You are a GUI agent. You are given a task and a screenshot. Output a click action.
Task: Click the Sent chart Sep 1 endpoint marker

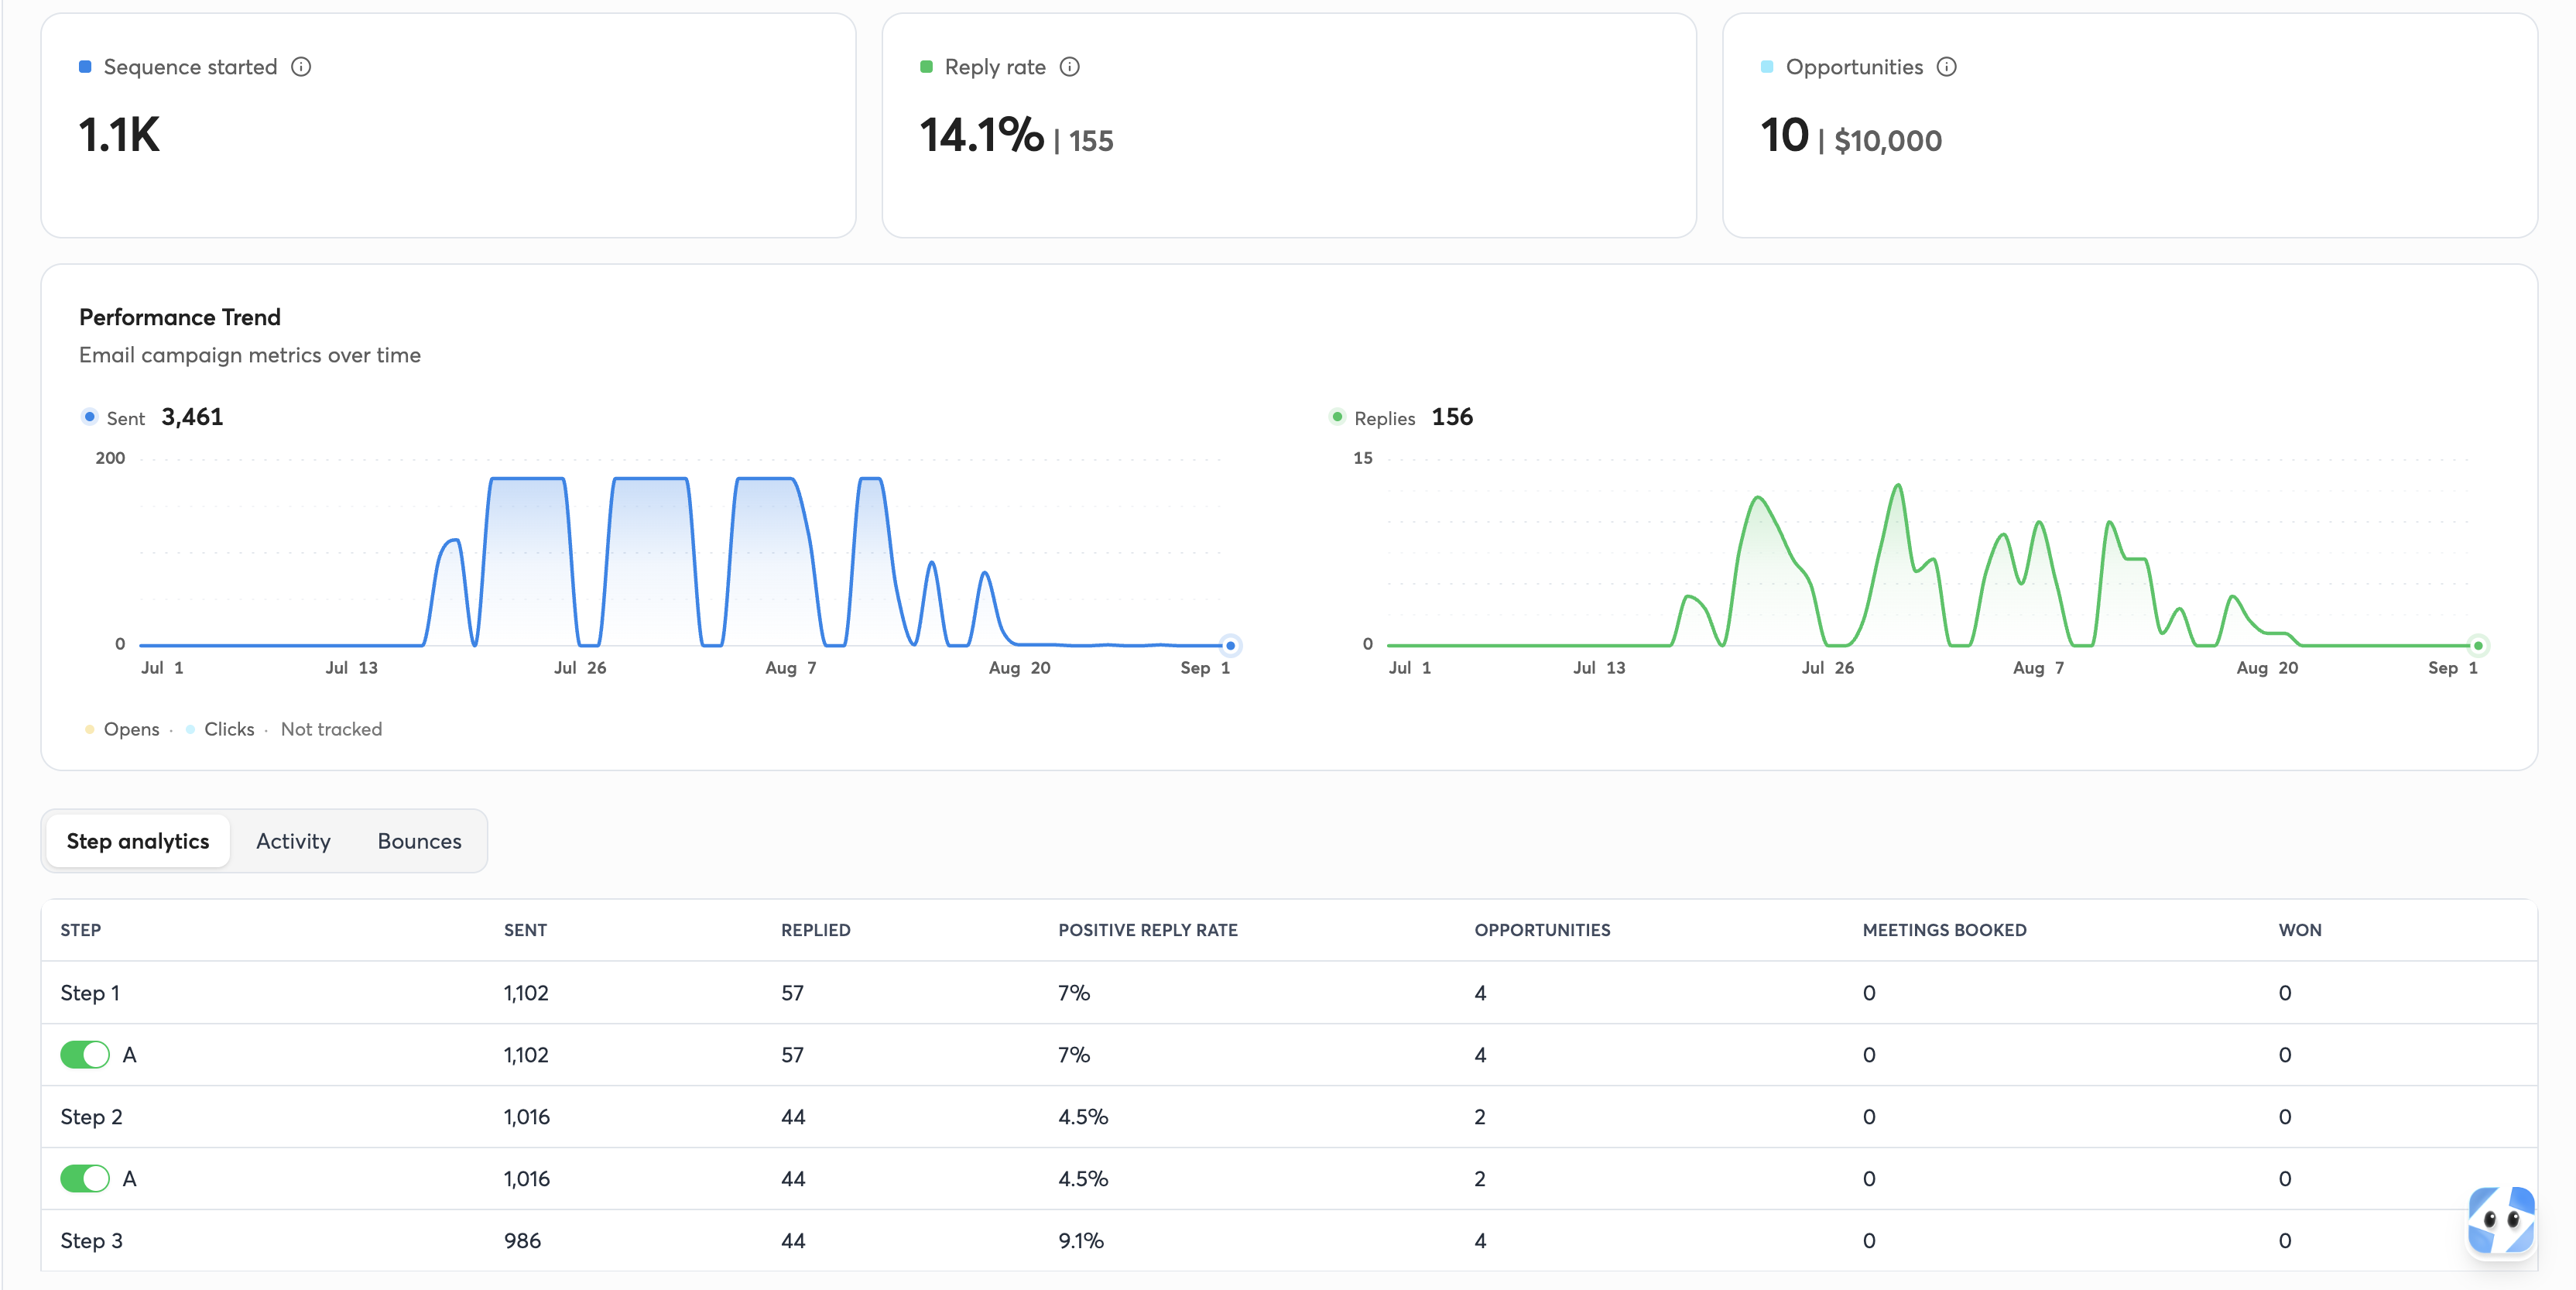[1230, 645]
